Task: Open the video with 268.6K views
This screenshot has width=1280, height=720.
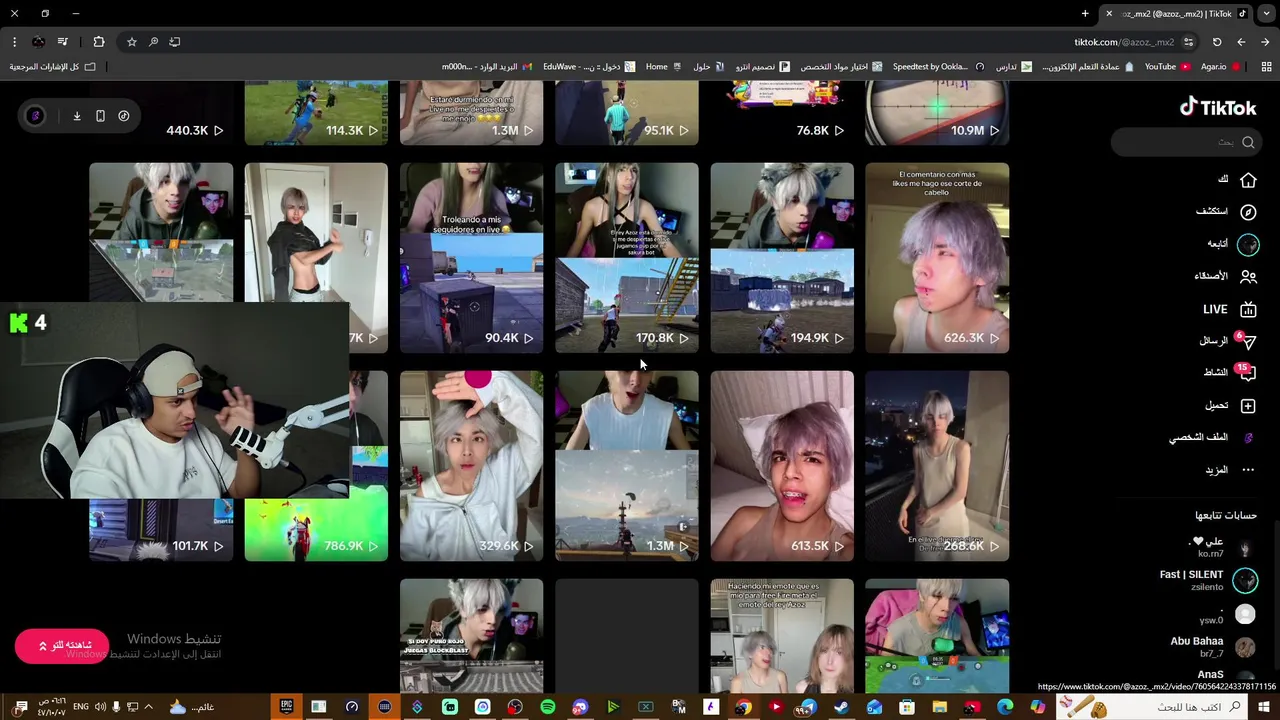Action: click(x=937, y=466)
